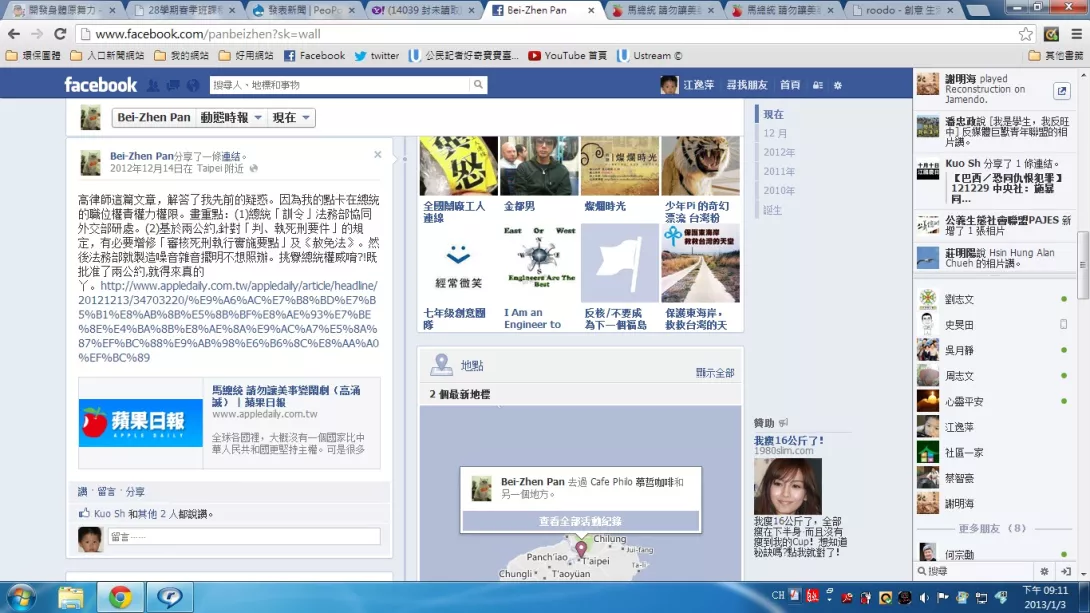Click the Facebook logo in the header
1090x613 pixels.
101,85
